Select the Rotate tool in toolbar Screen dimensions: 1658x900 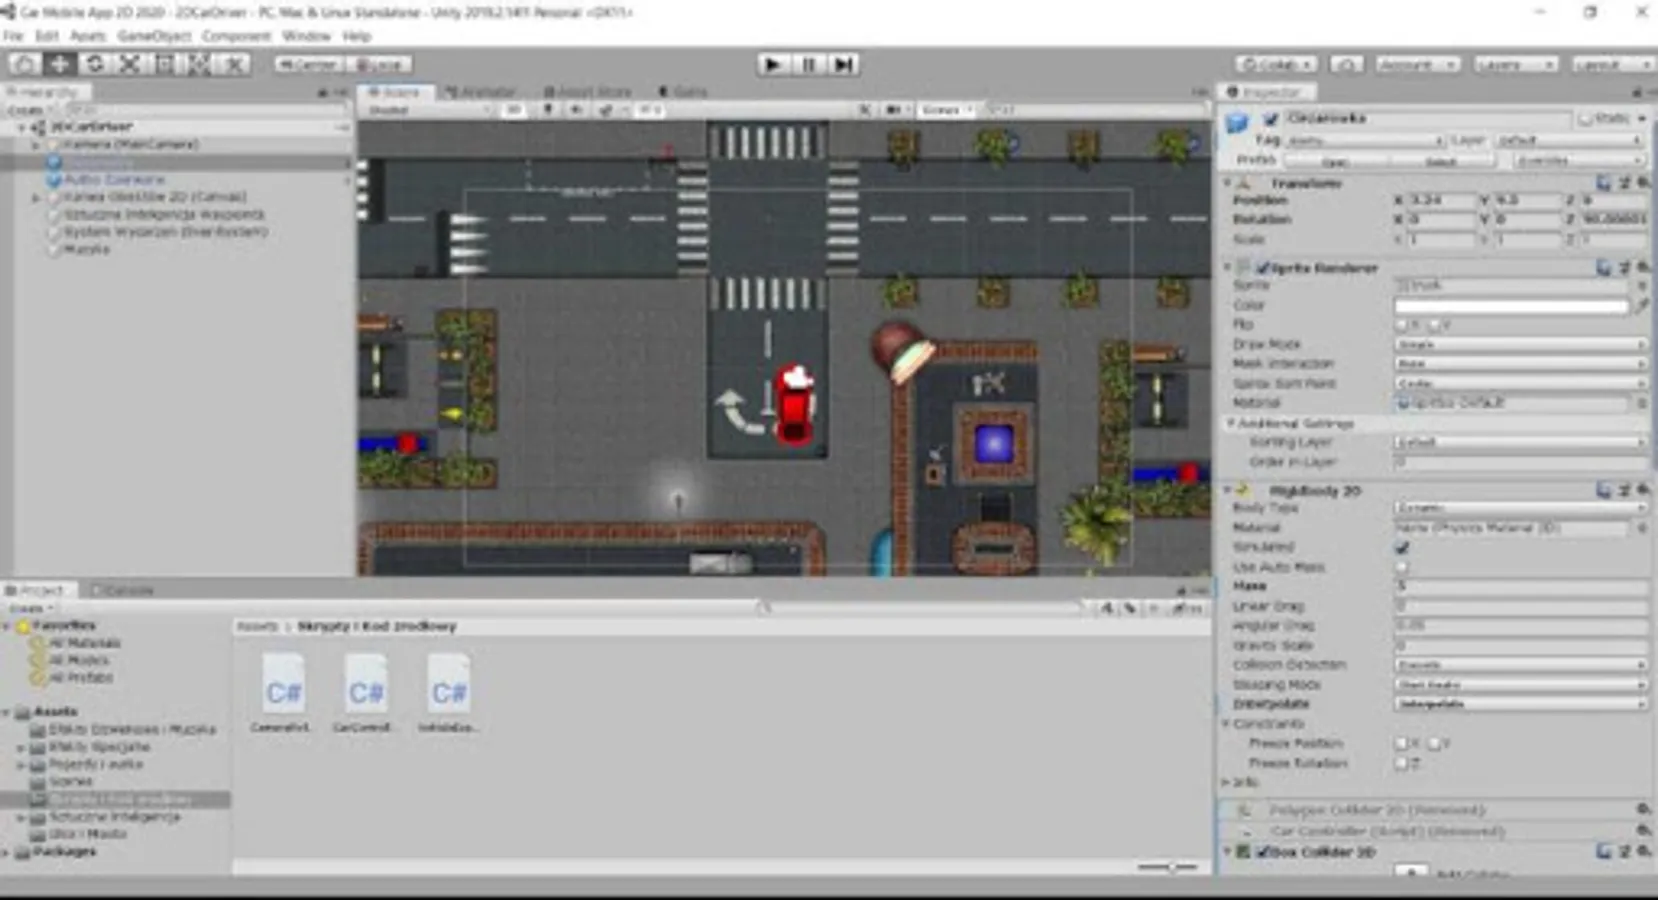click(x=95, y=64)
